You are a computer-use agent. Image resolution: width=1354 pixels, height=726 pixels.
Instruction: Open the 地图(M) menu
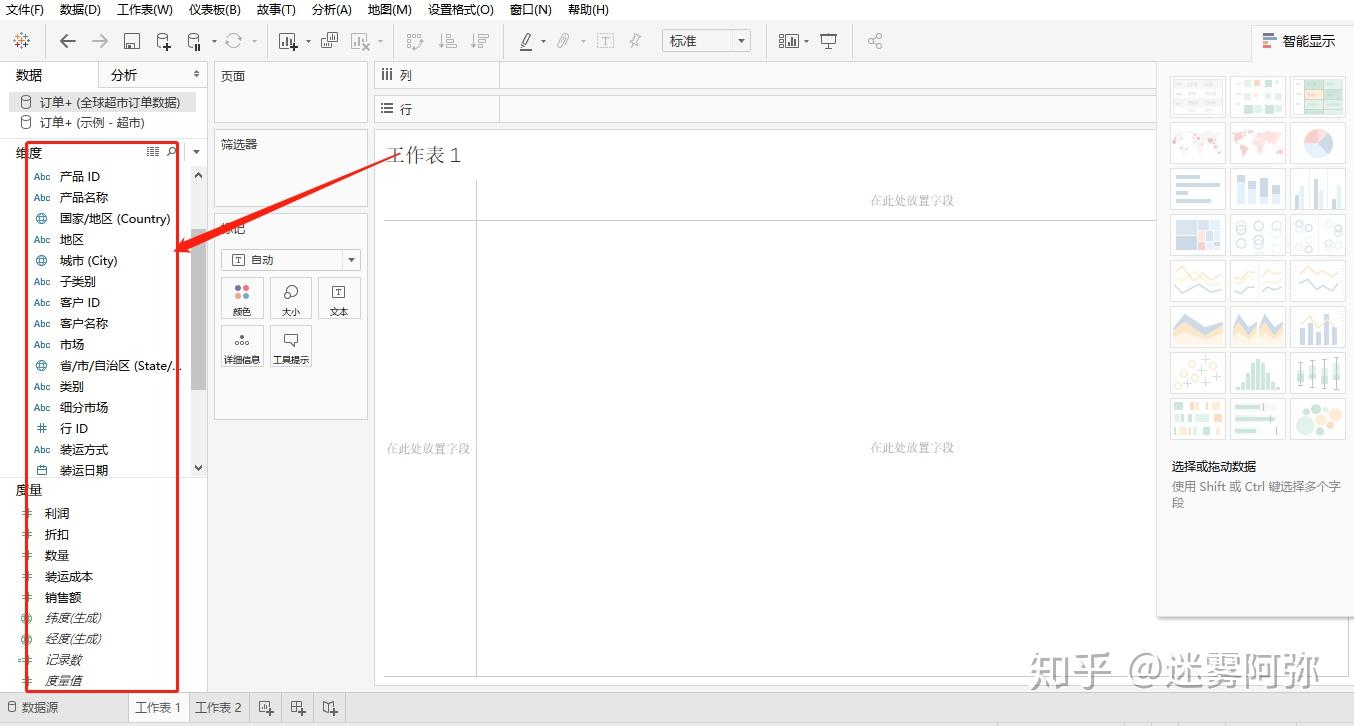pyautogui.click(x=390, y=10)
